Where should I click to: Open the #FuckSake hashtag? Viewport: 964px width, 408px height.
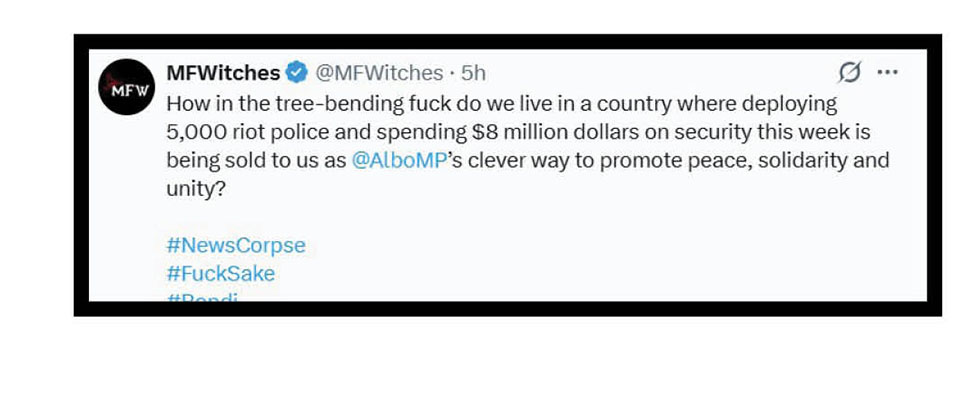(x=221, y=273)
